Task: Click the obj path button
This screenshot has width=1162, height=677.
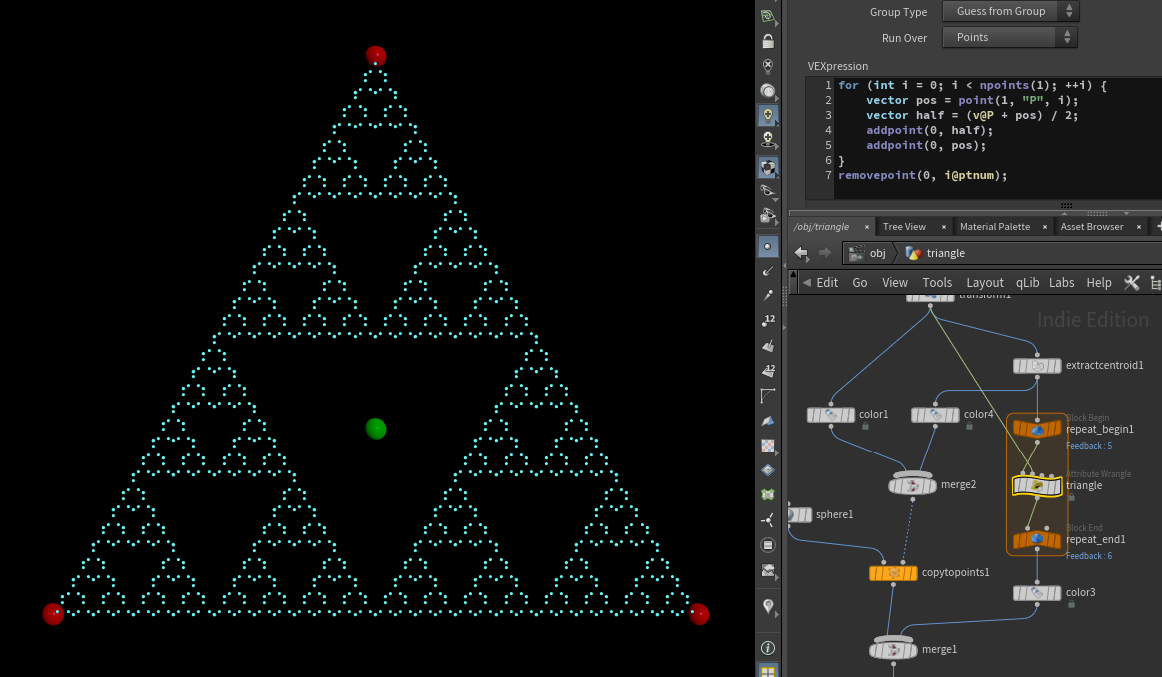Action: click(x=868, y=253)
